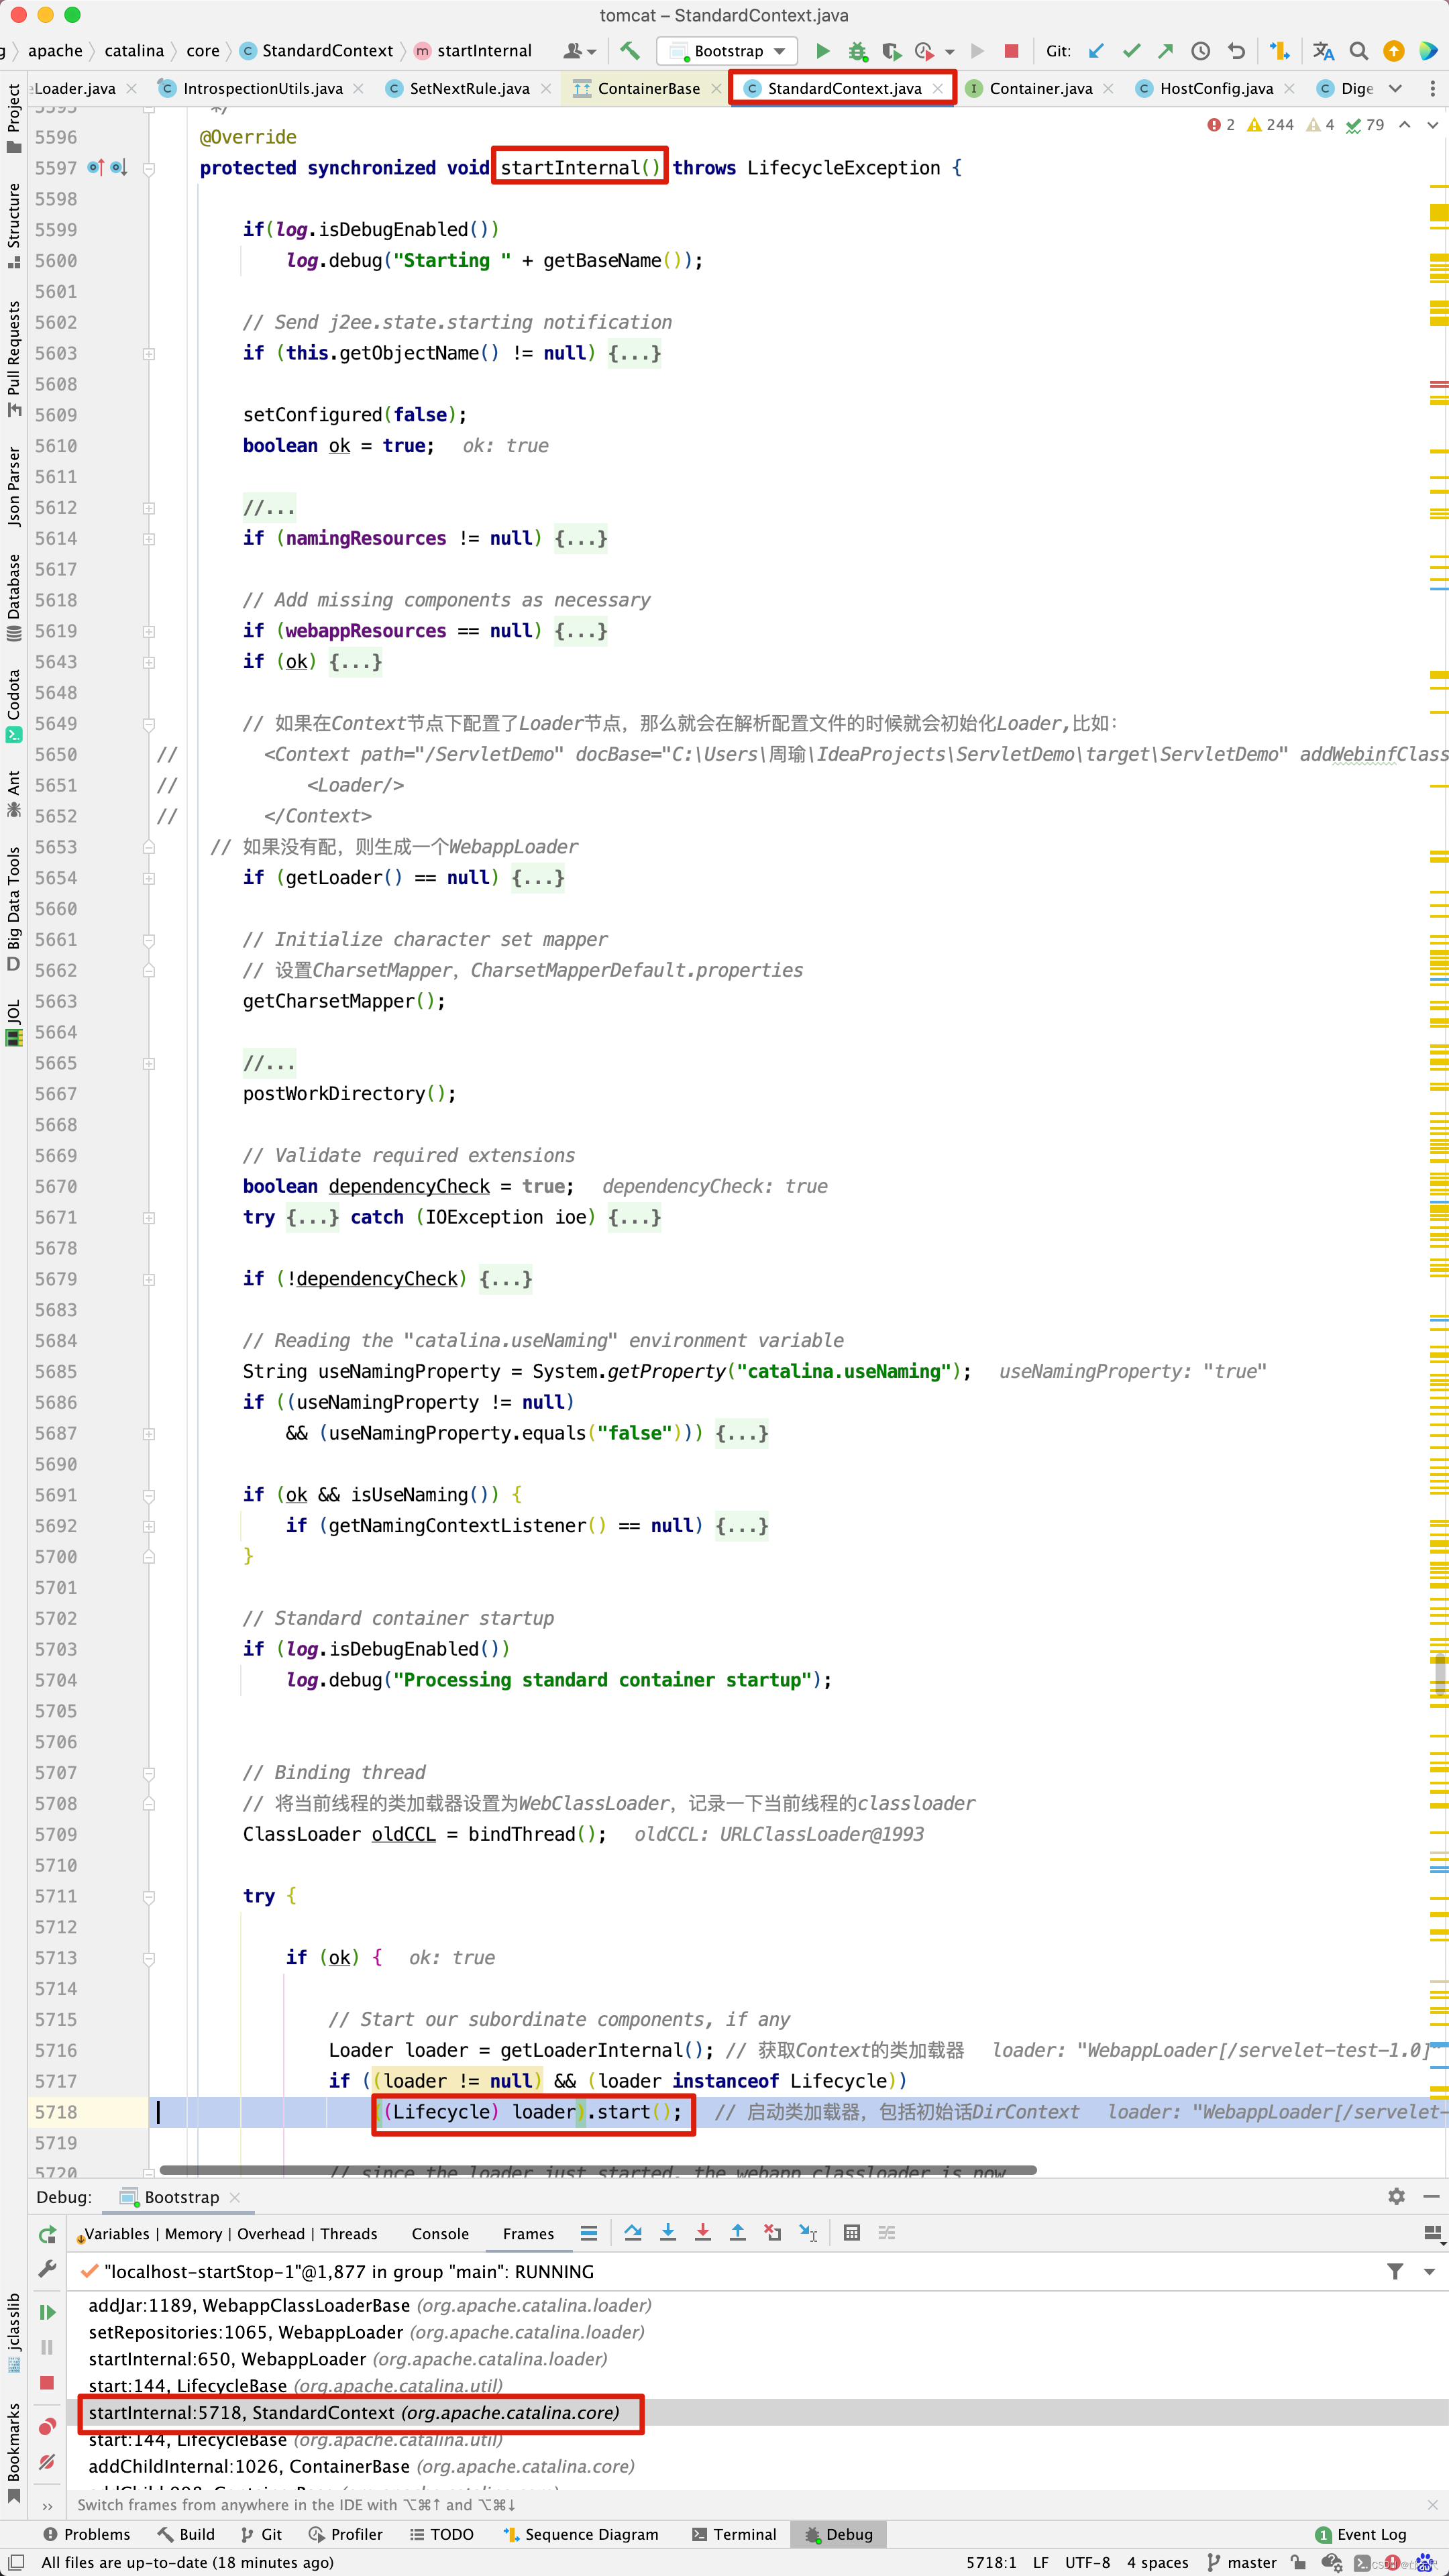Run Bootstrap with the green play icon
Viewport: 1449px width, 2576px height.
tap(822, 50)
